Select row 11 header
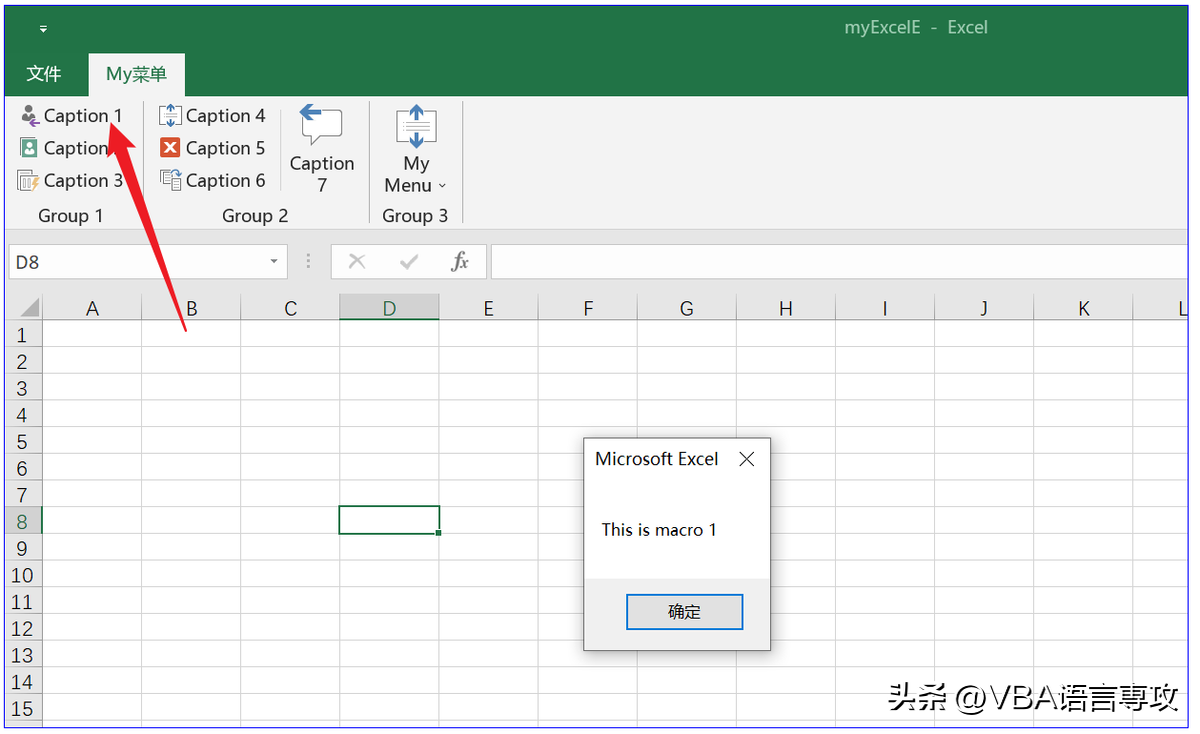1200x734 pixels. [24, 602]
